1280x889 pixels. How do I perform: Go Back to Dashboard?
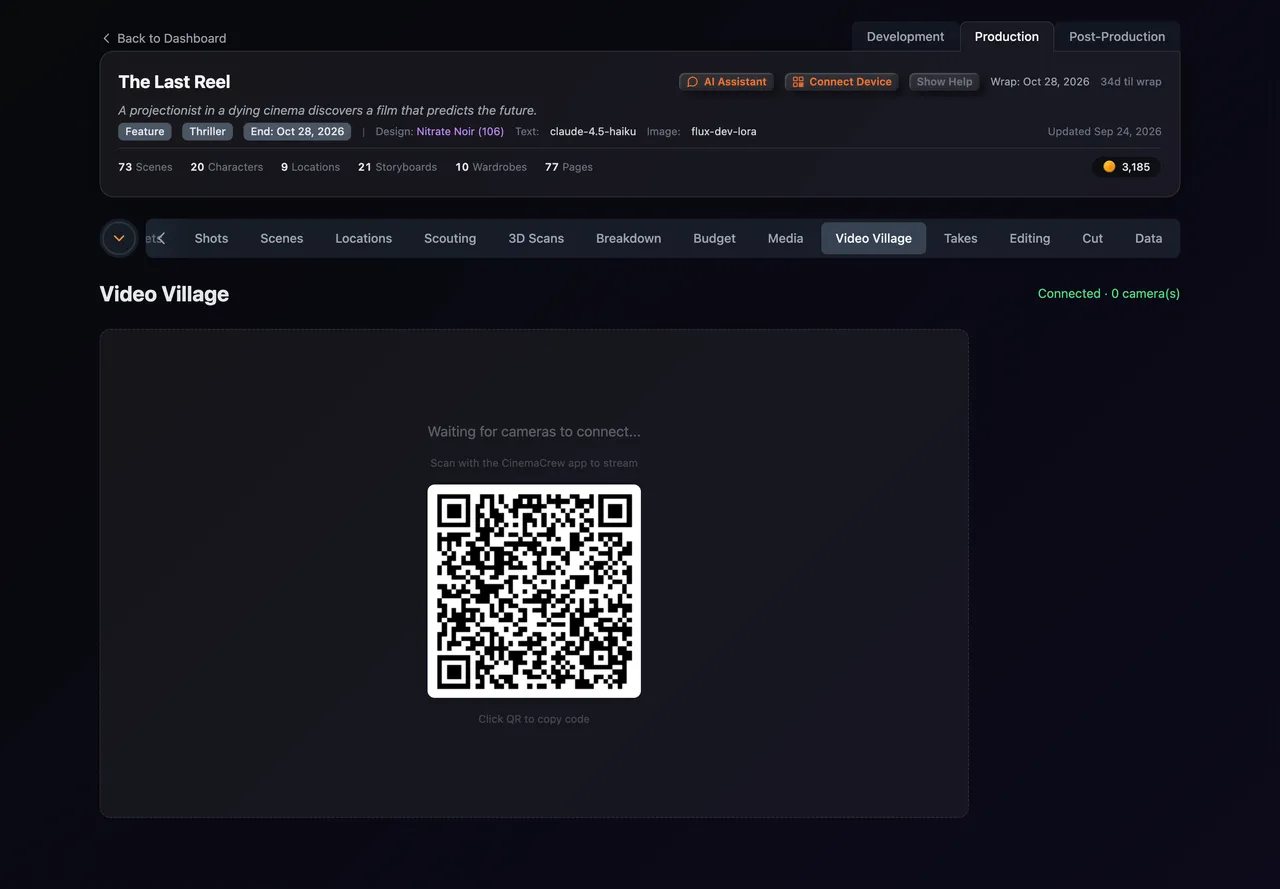click(164, 38)
